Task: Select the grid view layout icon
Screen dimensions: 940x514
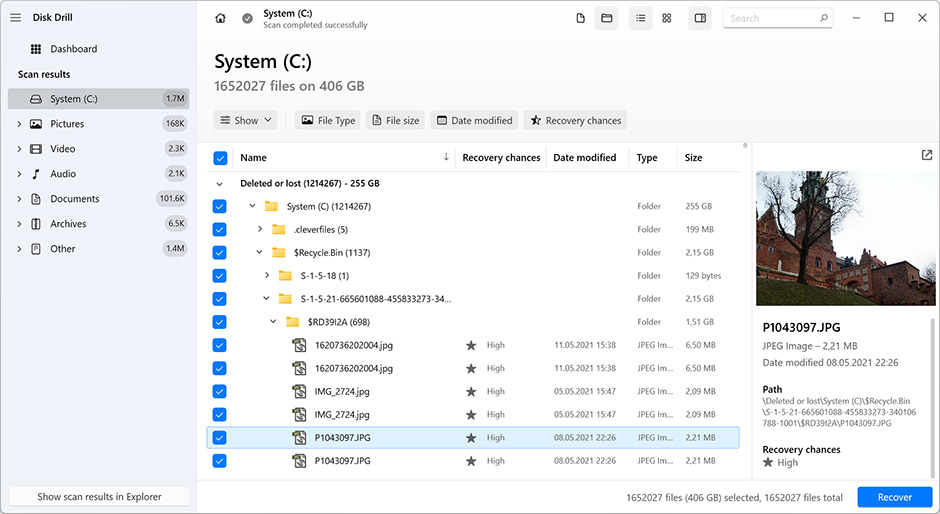Action: coord(667,18)
